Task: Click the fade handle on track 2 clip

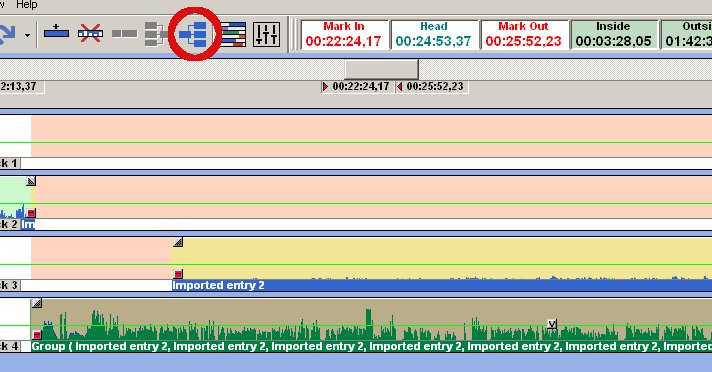Action: (x=31, y=181)
